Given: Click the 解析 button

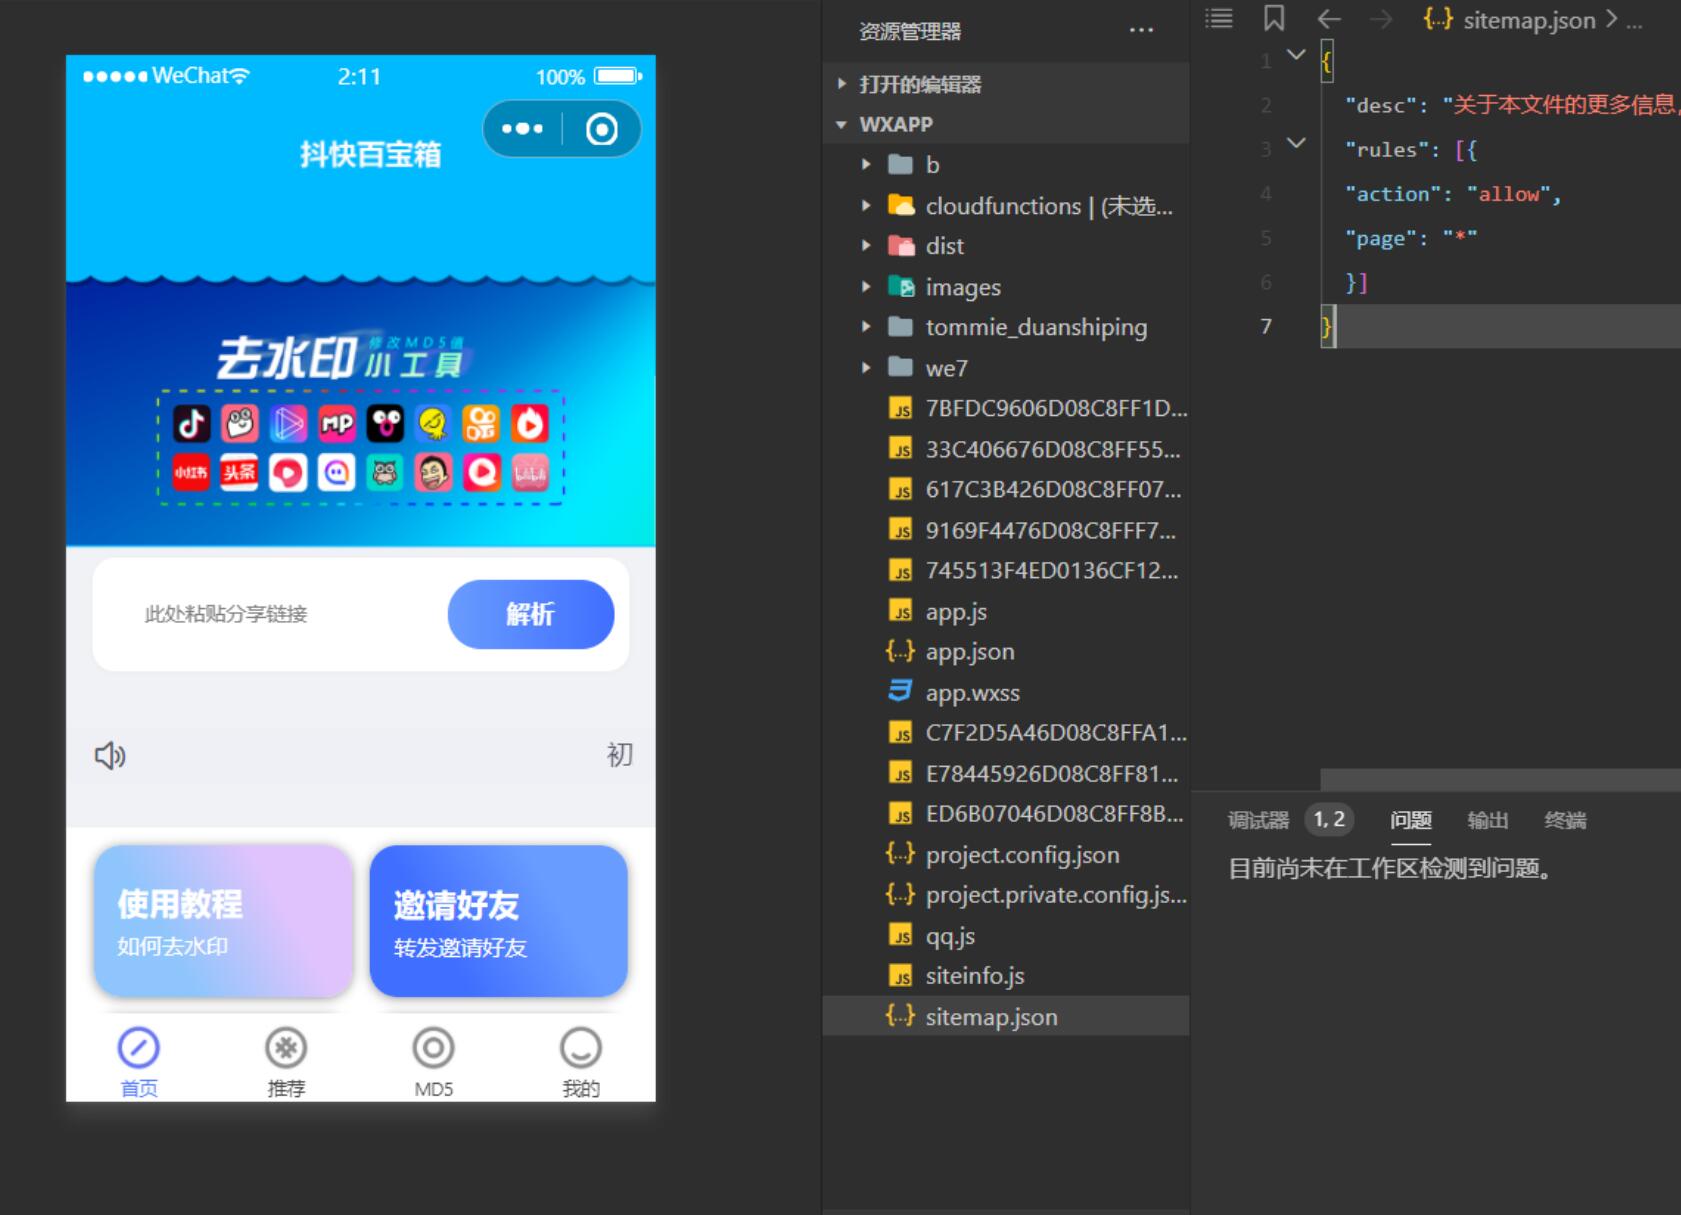Looking at the screenshot, I should pyautogui.click(x=531, y=614).
